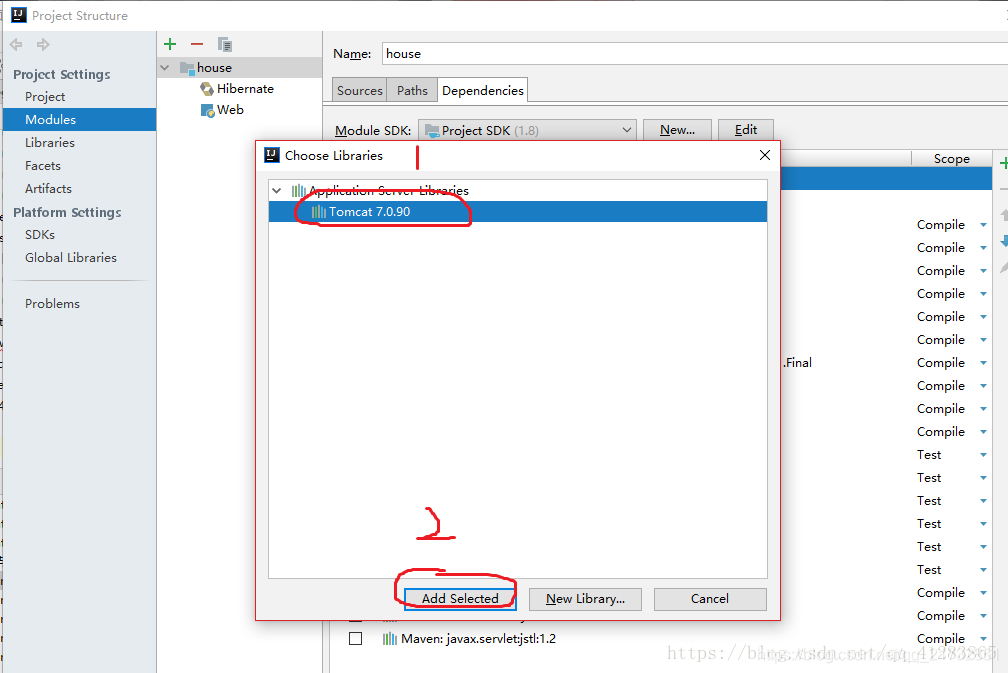Open Libraries in Project Settings
Screen dimensions: 1008x673
(x=50, y=143)
